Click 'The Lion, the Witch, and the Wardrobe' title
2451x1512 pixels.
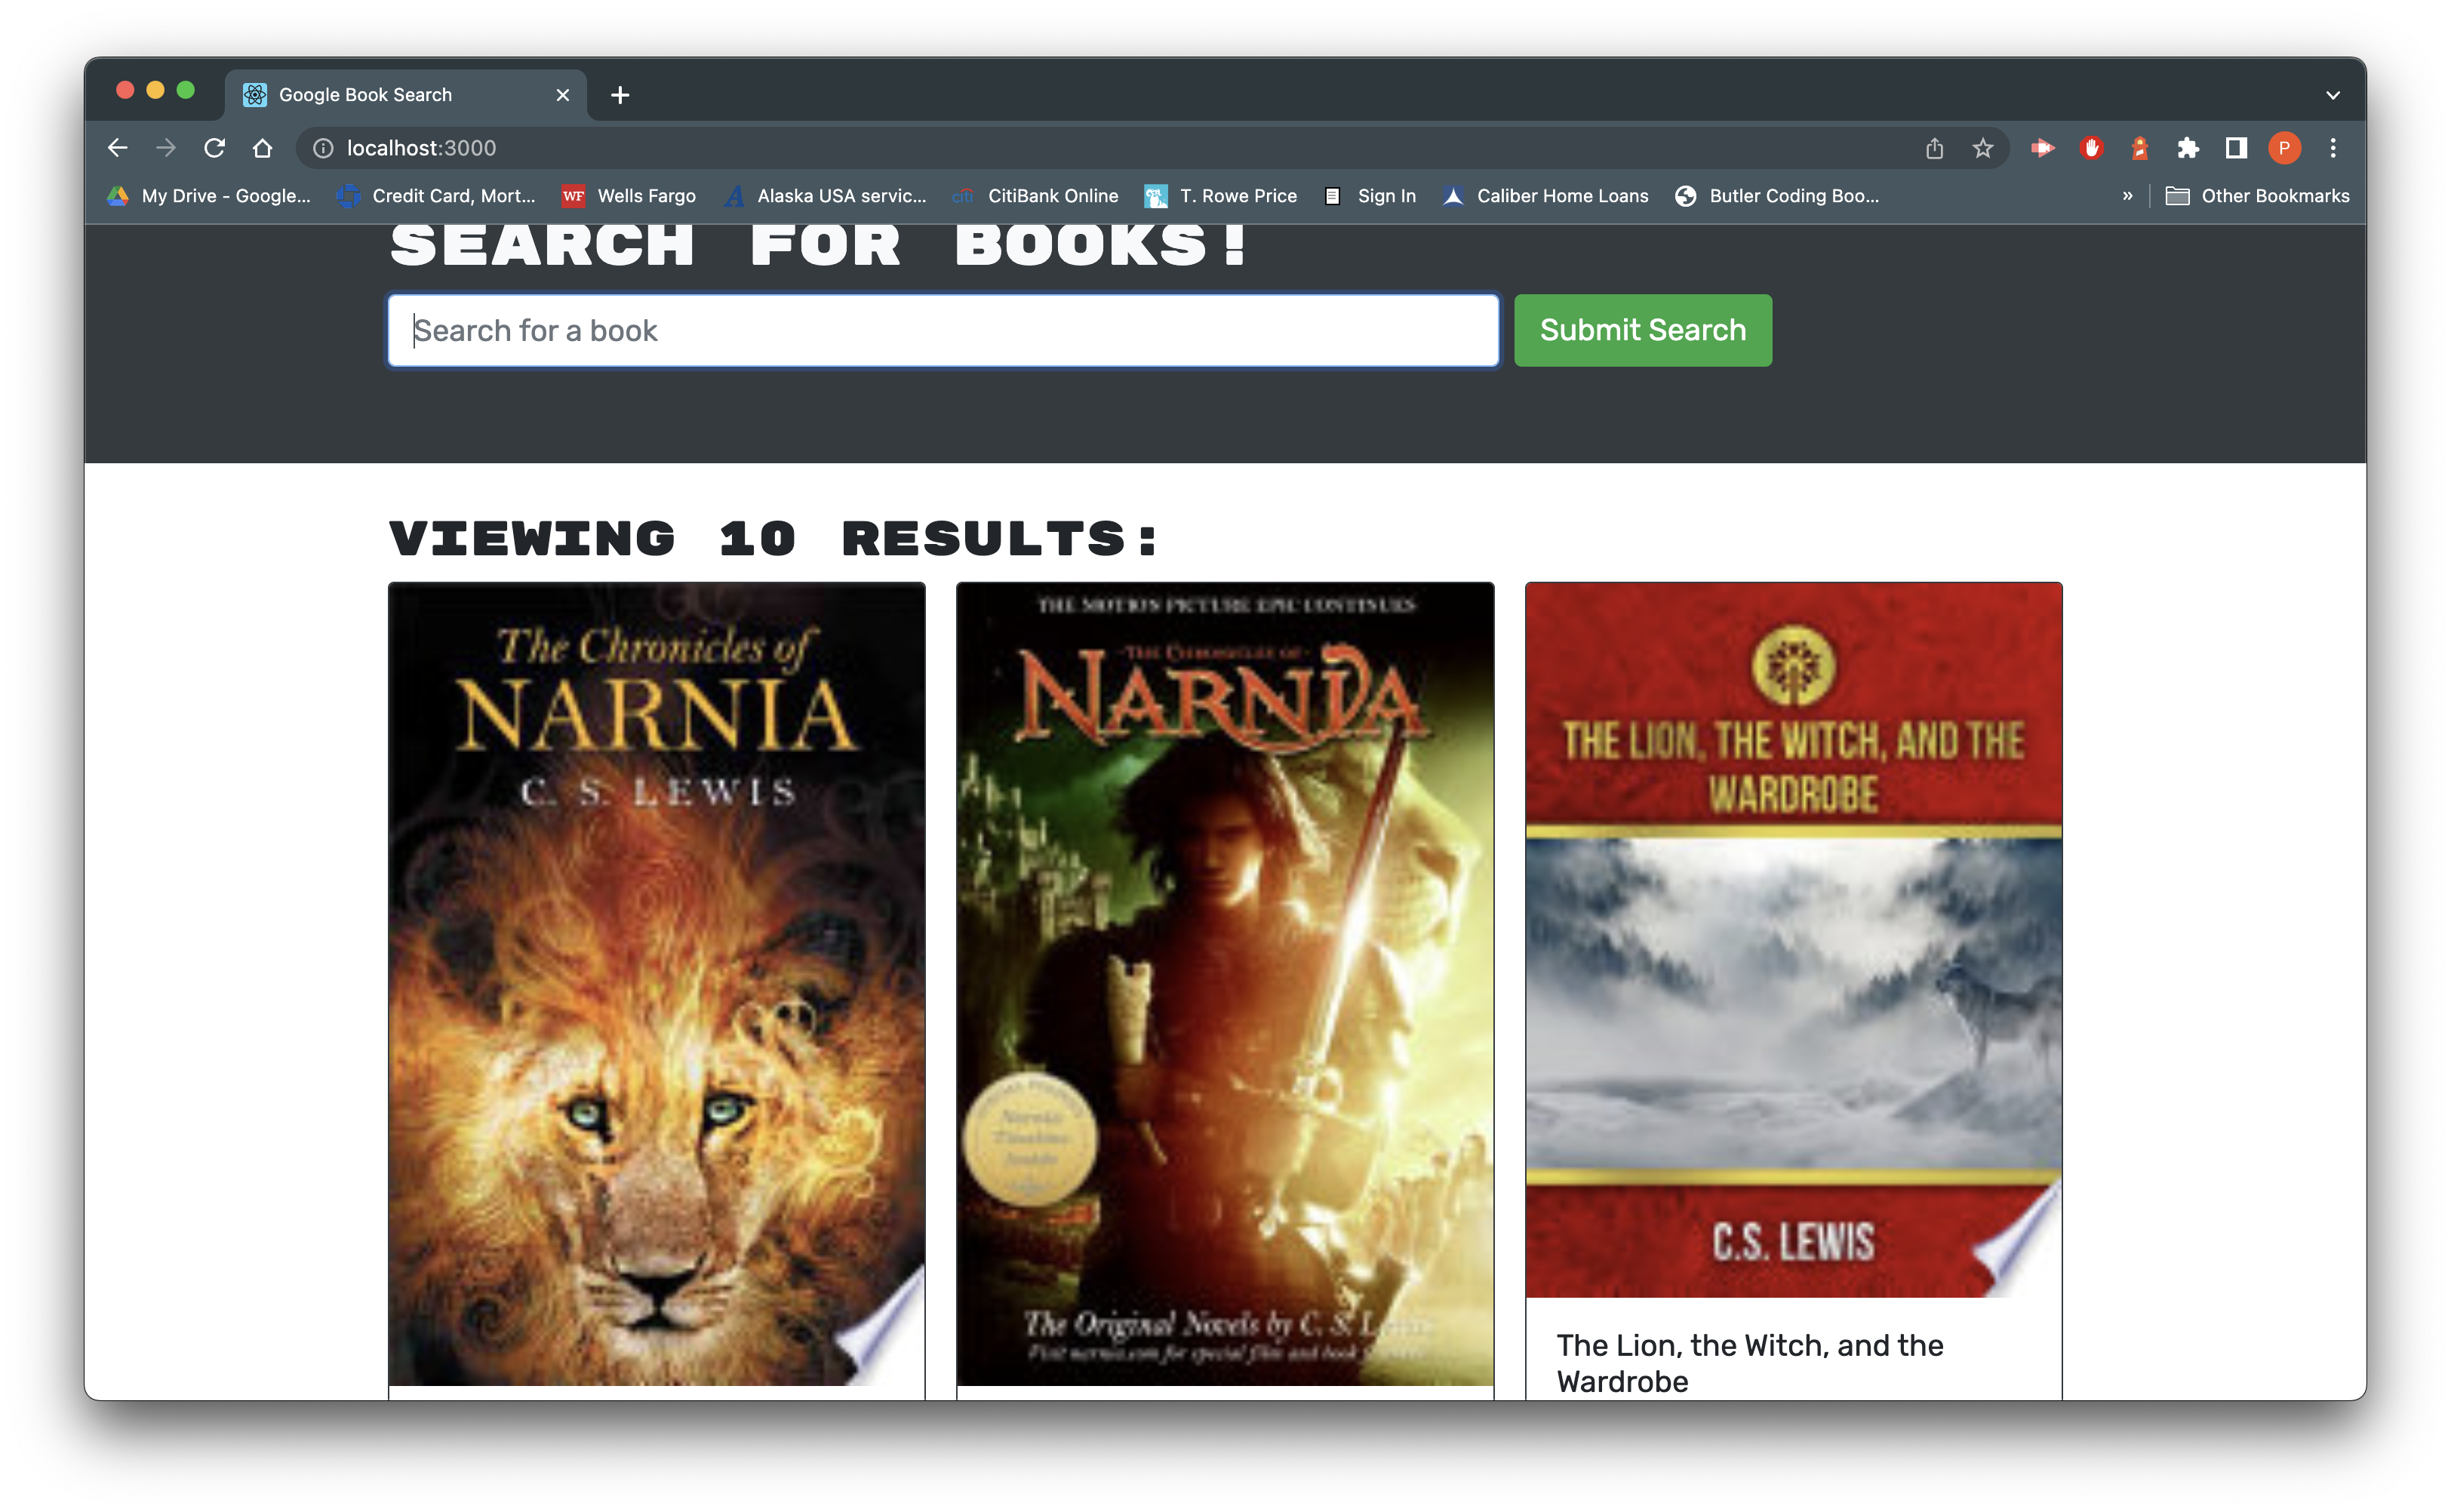click(x=1749, y=1363)
